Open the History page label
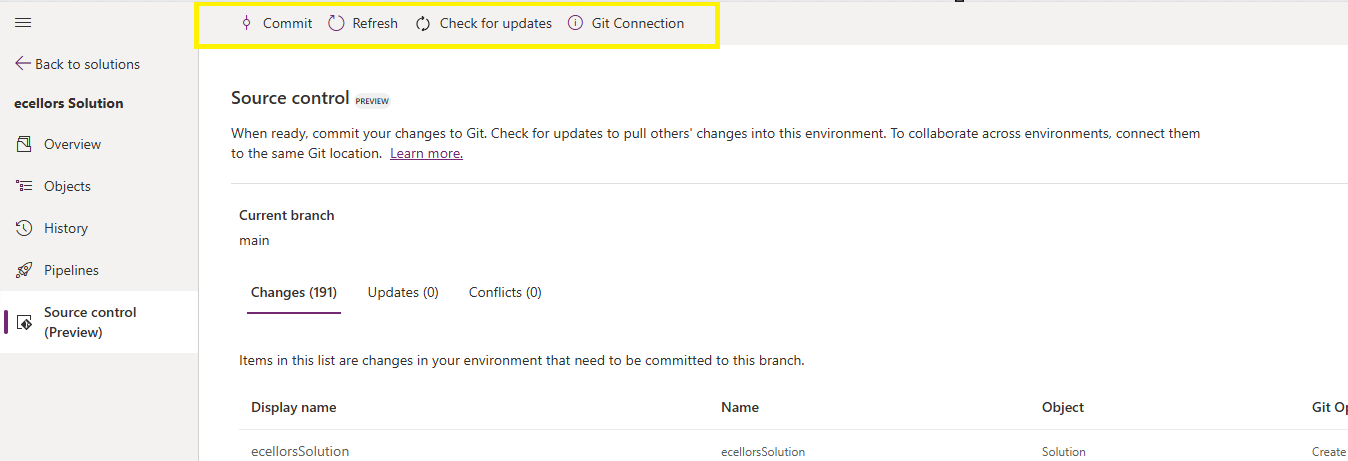This screenshot has width=1348, height=461. pos(66,228)
